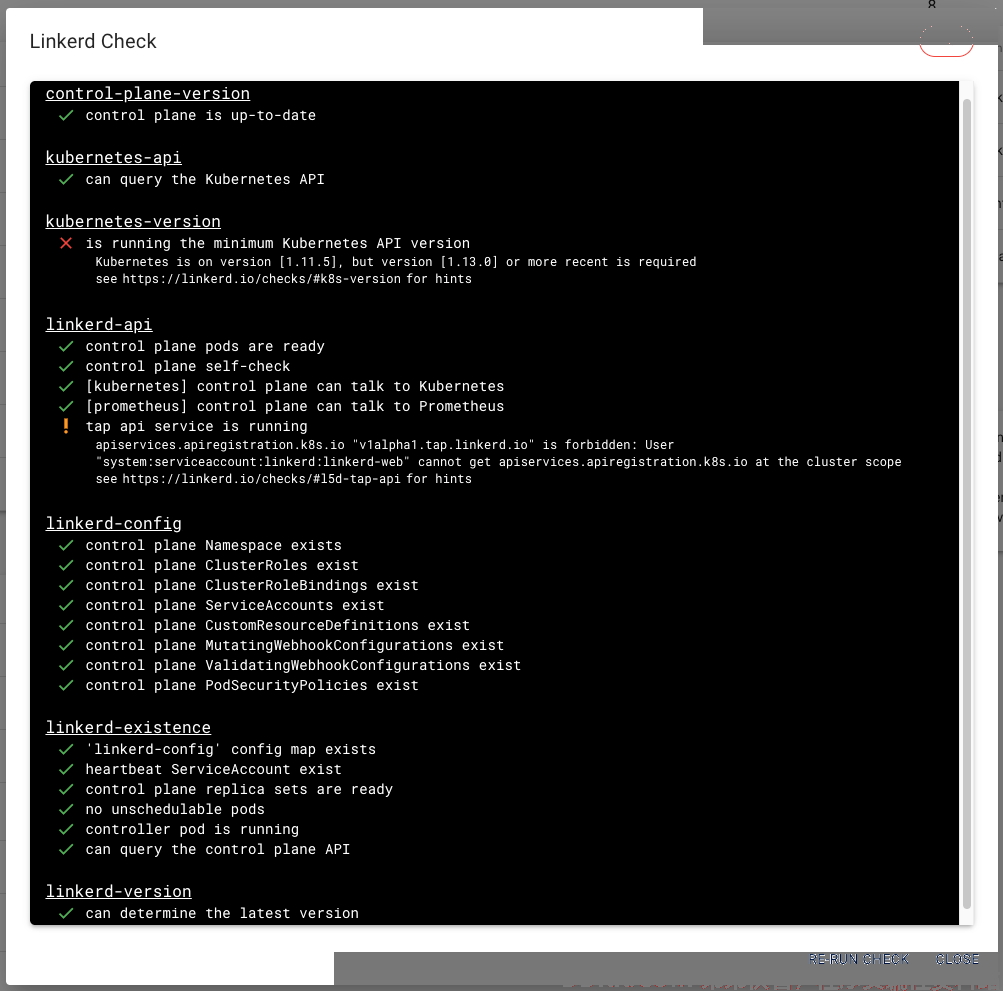Click the text 'control plane ClusterRoleBindings exist'
Image resolution: width=1003 pixels, height=991 pixels.
[x=252, y=585]
